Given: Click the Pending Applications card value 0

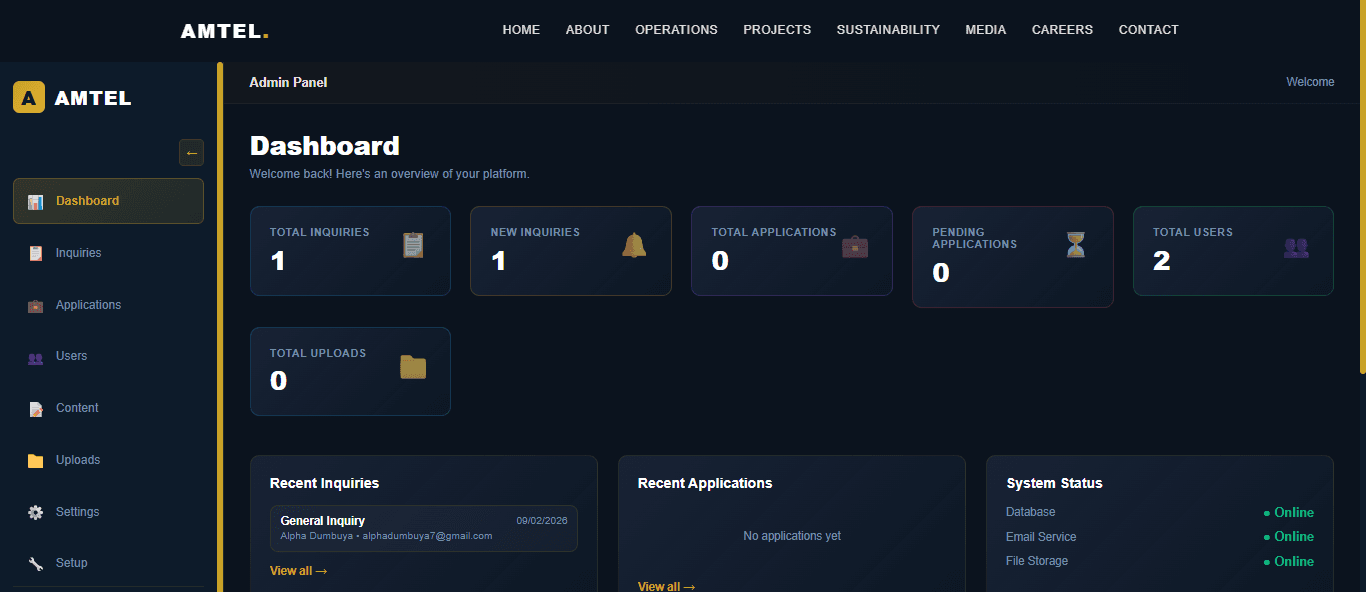Looking at the screenshot, I should (x=941, y=273).
